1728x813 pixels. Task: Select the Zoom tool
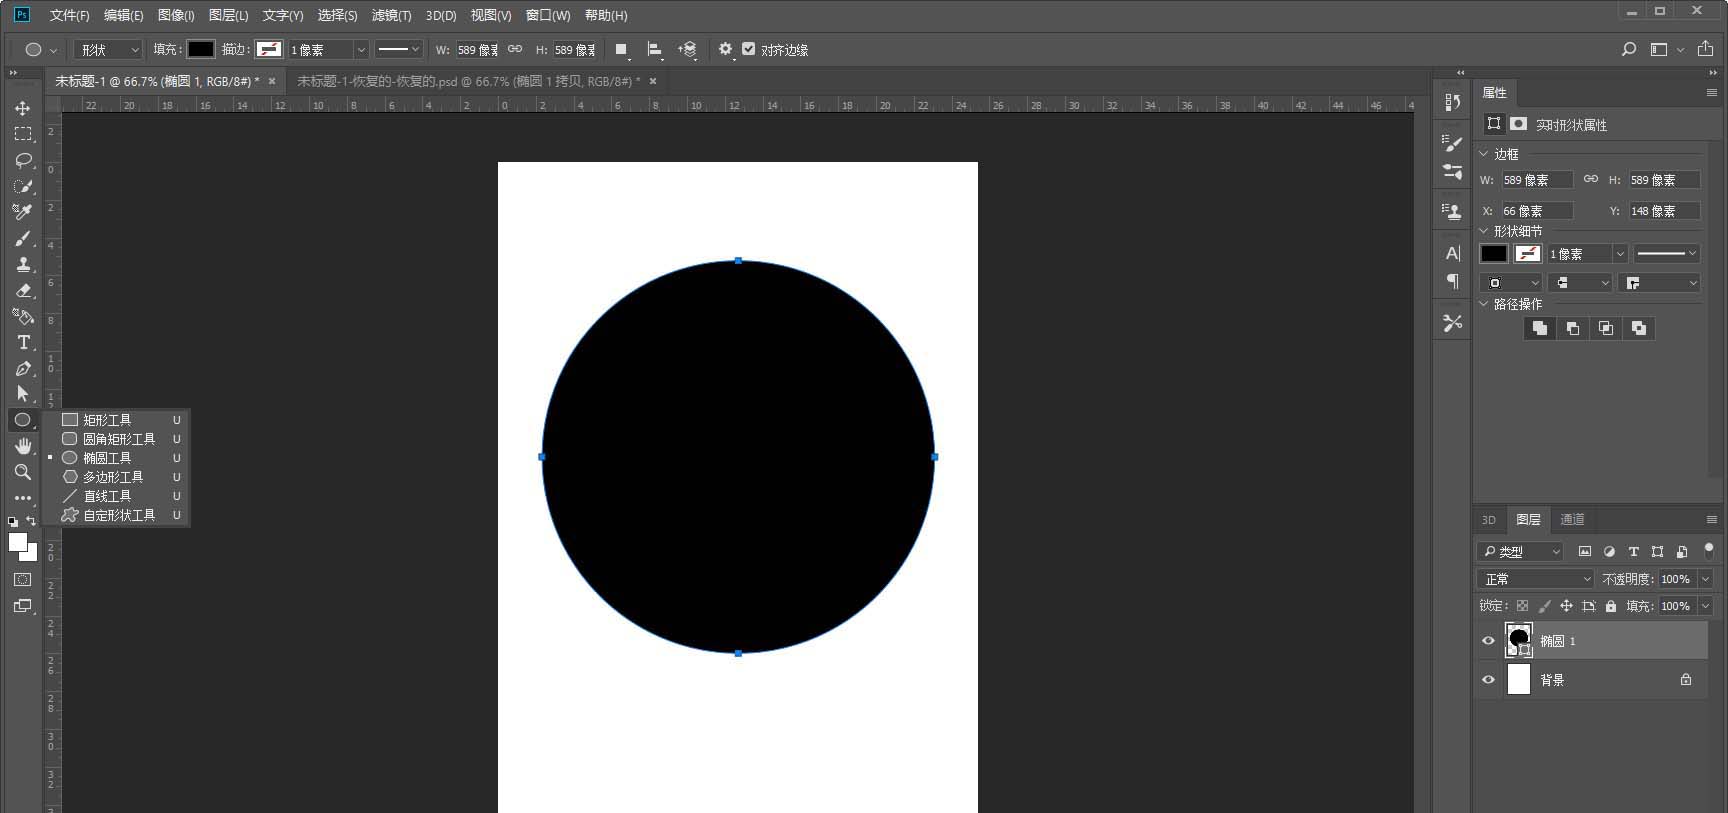[x=22, y=472]
